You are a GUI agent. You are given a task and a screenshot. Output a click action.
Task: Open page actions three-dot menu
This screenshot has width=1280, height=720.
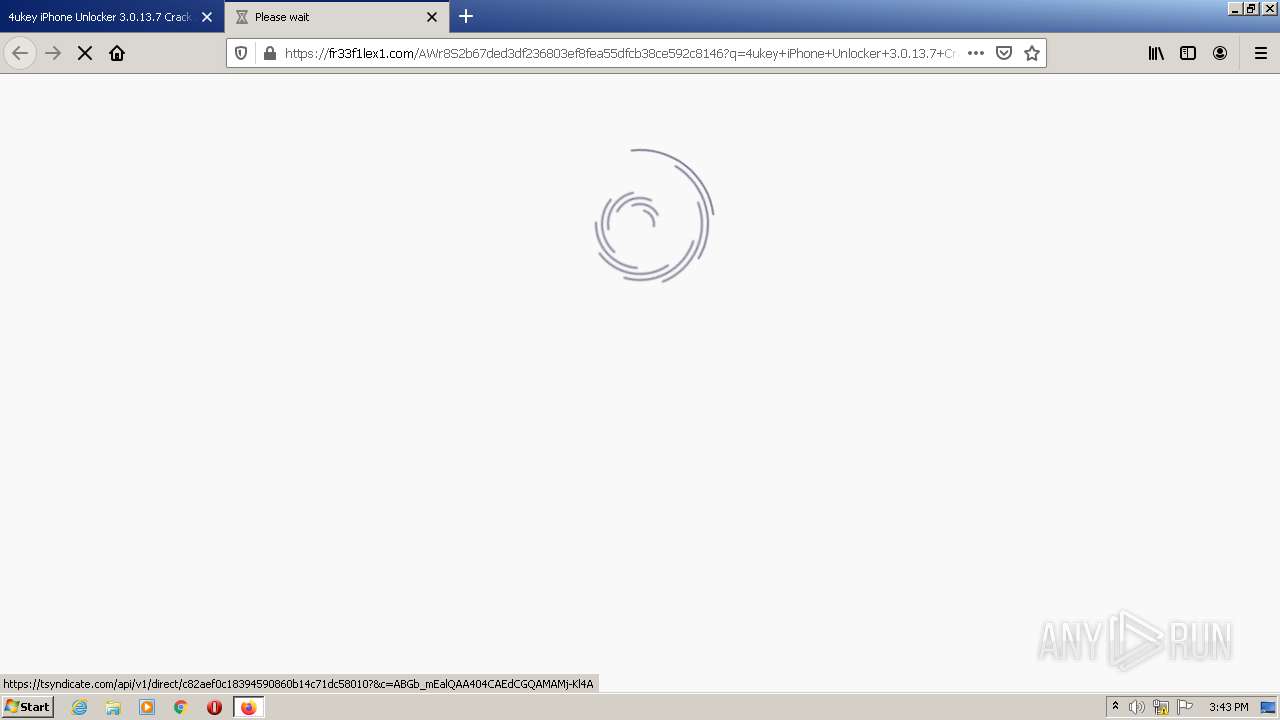pyautogui.click(x=976, y=53)
